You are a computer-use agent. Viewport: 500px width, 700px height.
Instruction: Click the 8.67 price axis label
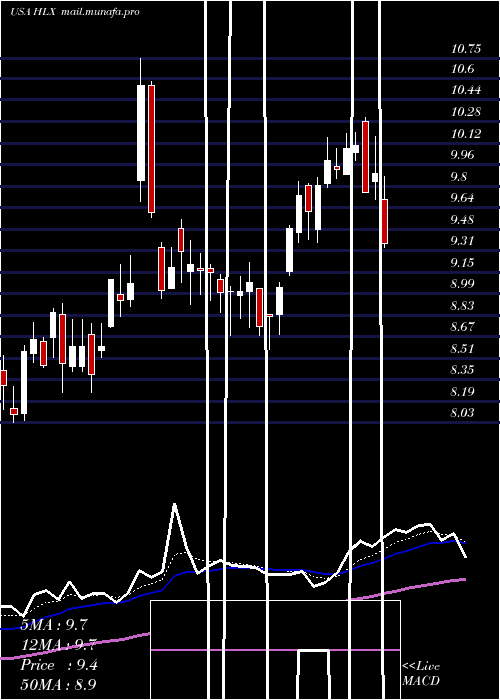(x=462, y=327)
